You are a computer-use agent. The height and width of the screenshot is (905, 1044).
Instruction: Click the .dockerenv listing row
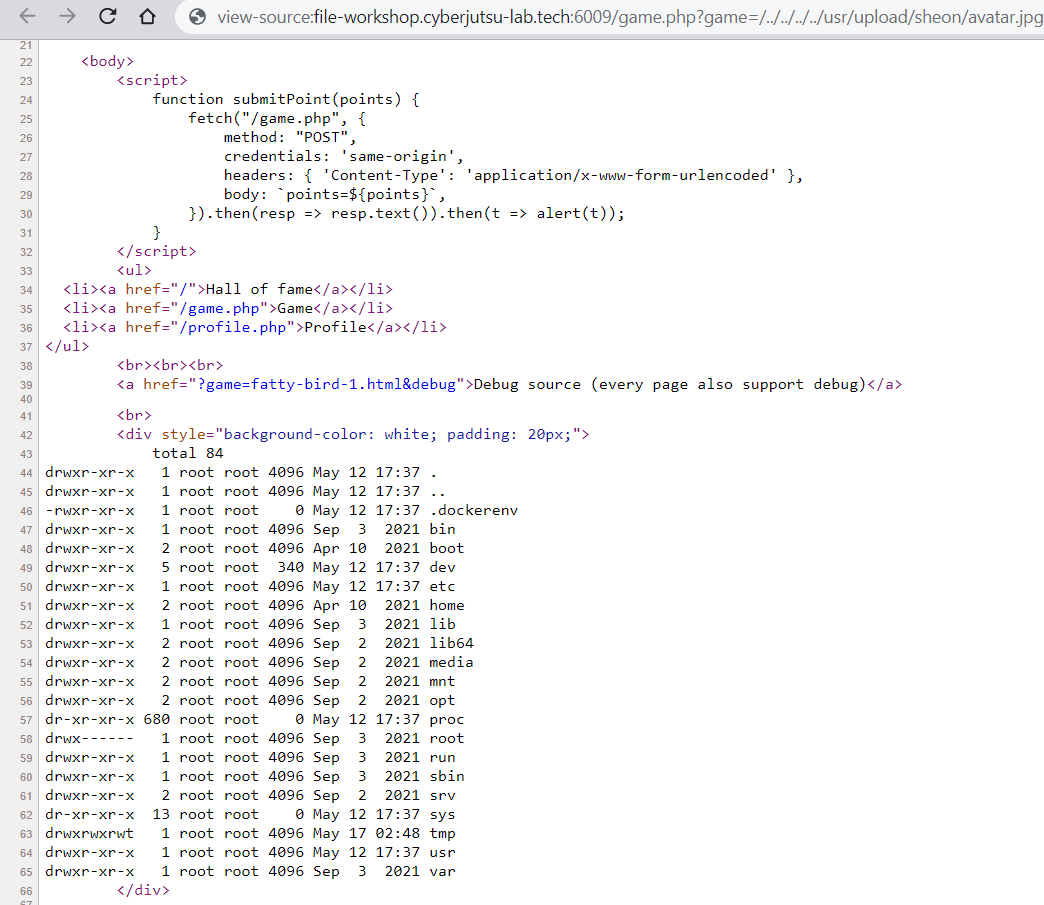(281, 510)
